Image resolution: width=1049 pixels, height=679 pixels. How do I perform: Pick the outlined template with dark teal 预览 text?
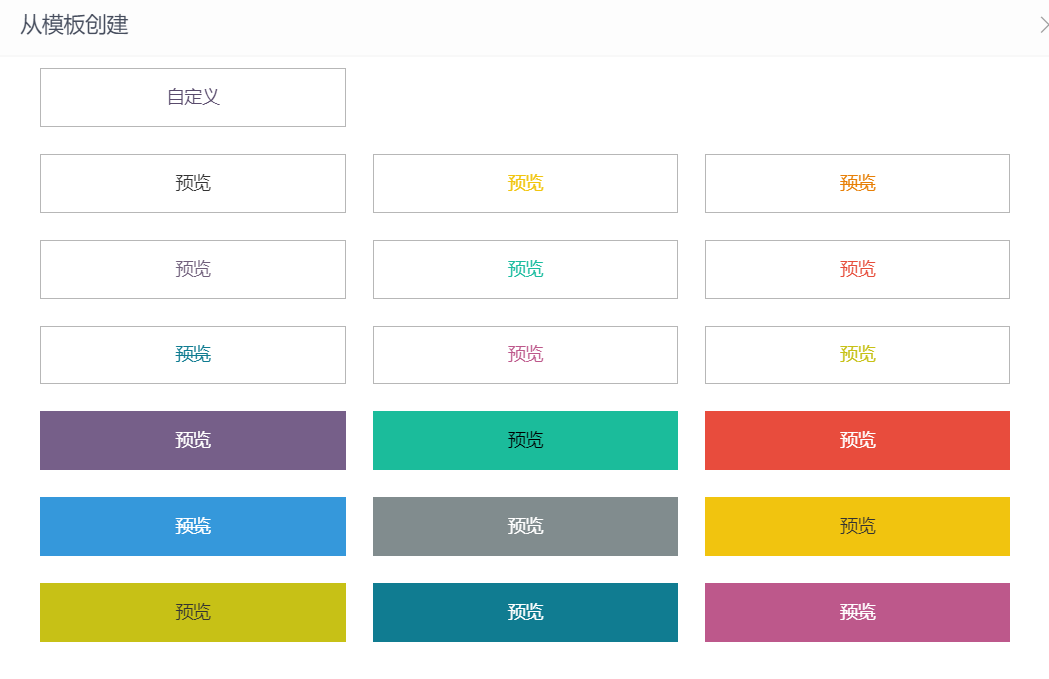pos(193,354)
